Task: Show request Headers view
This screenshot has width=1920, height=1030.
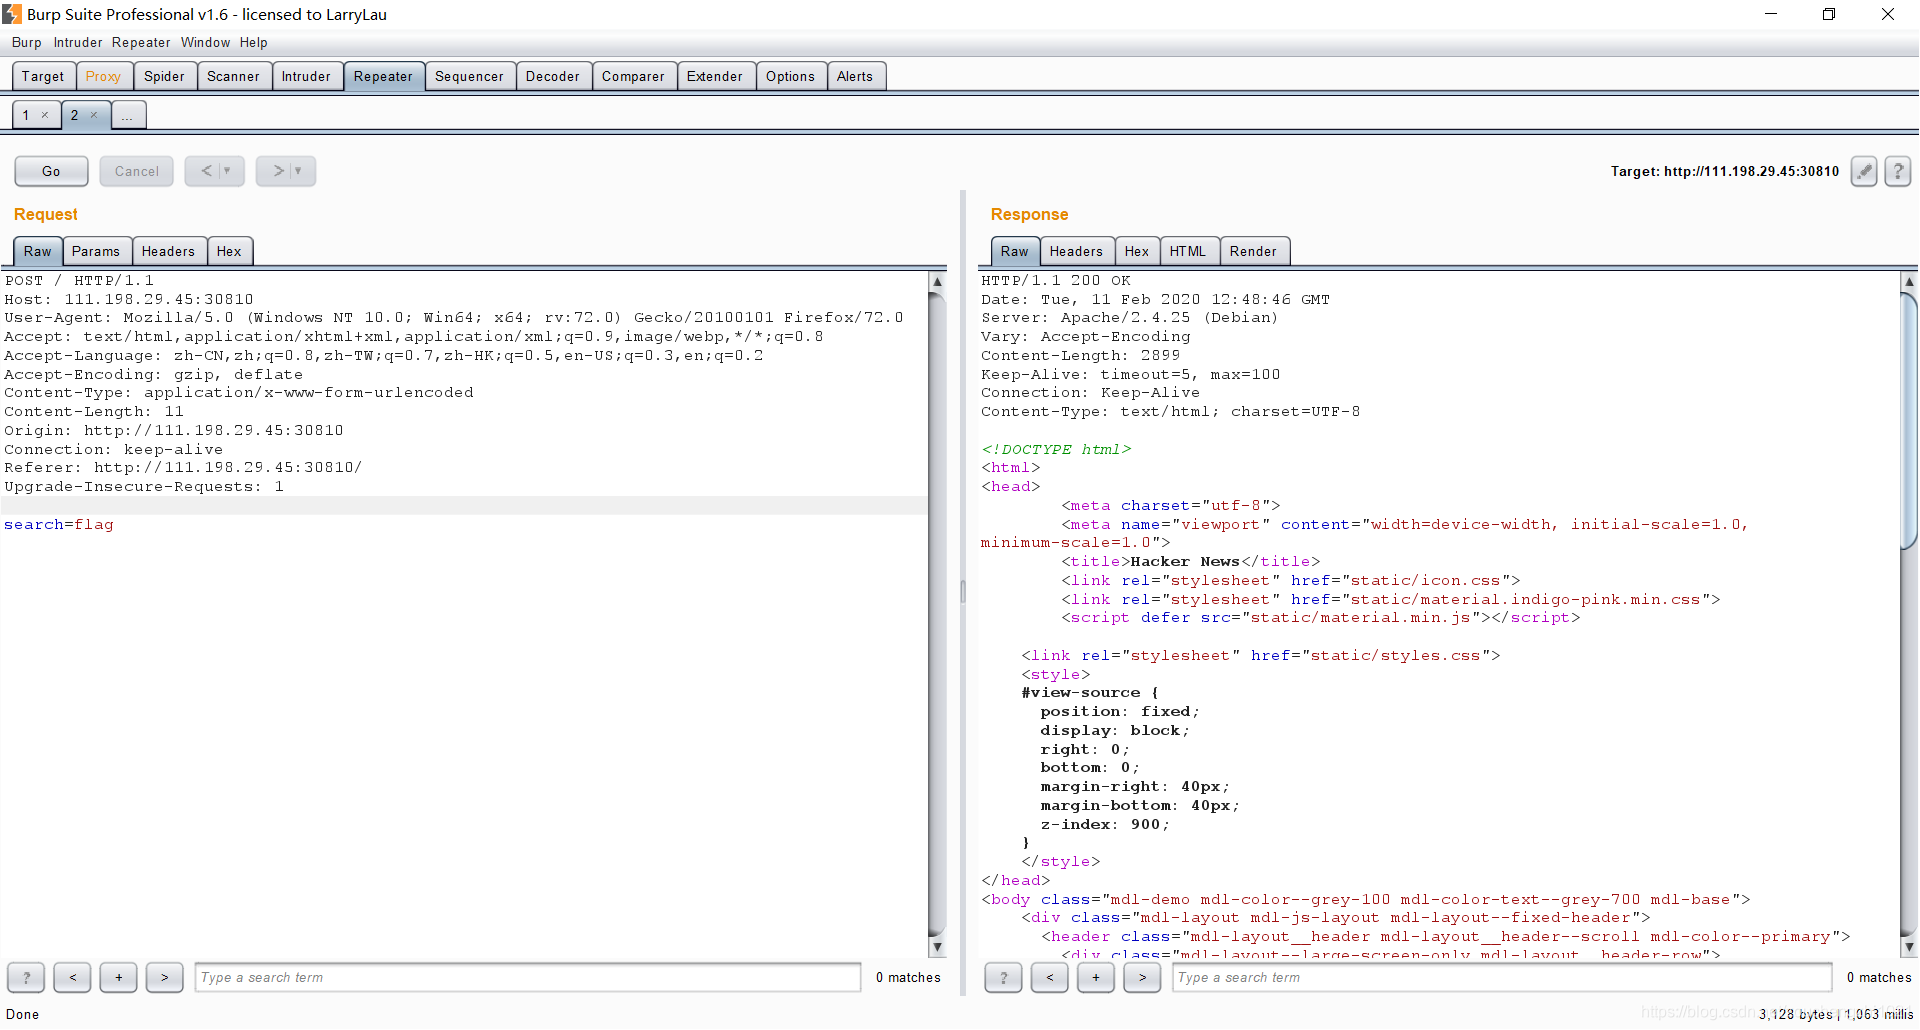Action: pyautogui.click(x=168, y=251)
